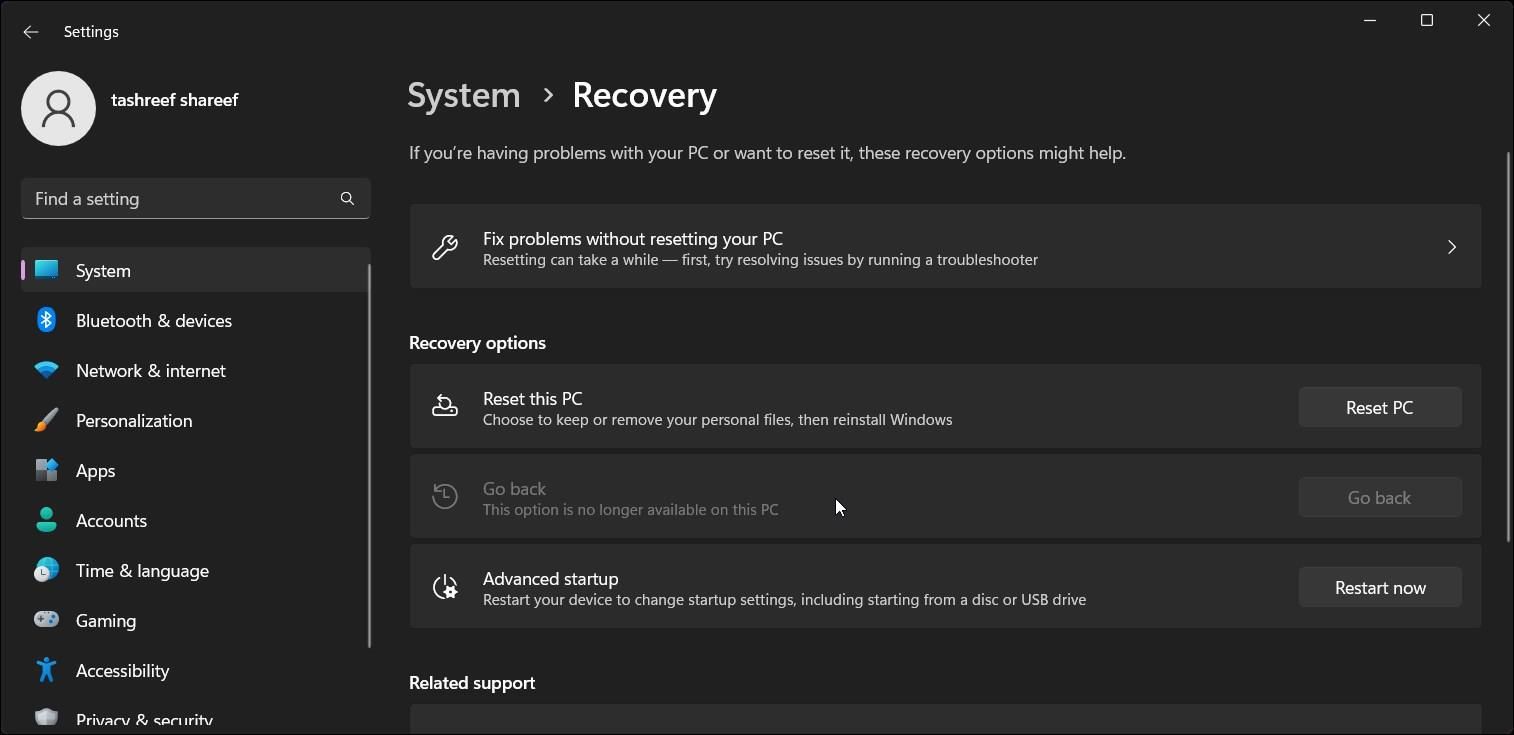Viewport: 1514px width, 735px height.
Task: Click the Apps sidebar icon
Action: click(x=46, y=470)
